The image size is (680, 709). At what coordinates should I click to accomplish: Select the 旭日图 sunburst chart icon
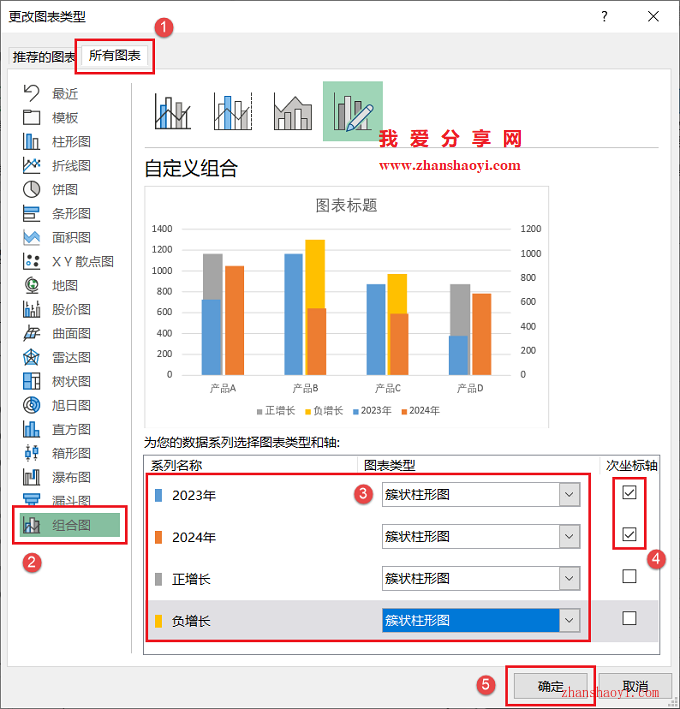32,405
